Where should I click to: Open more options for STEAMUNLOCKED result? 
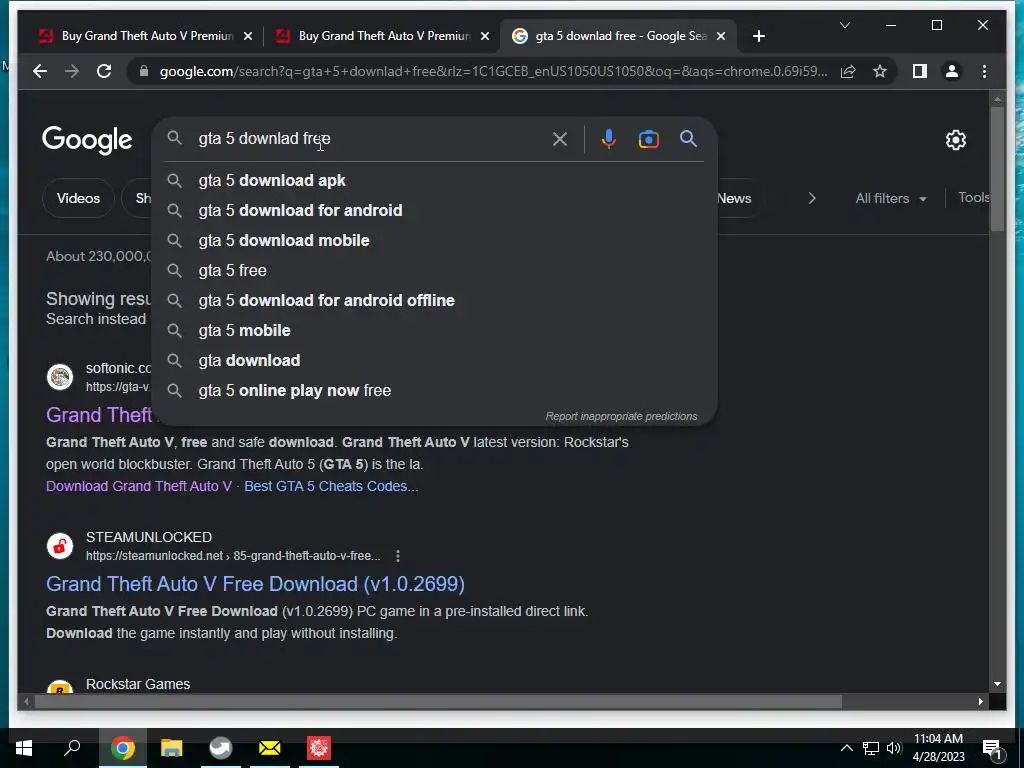[398, 556]
